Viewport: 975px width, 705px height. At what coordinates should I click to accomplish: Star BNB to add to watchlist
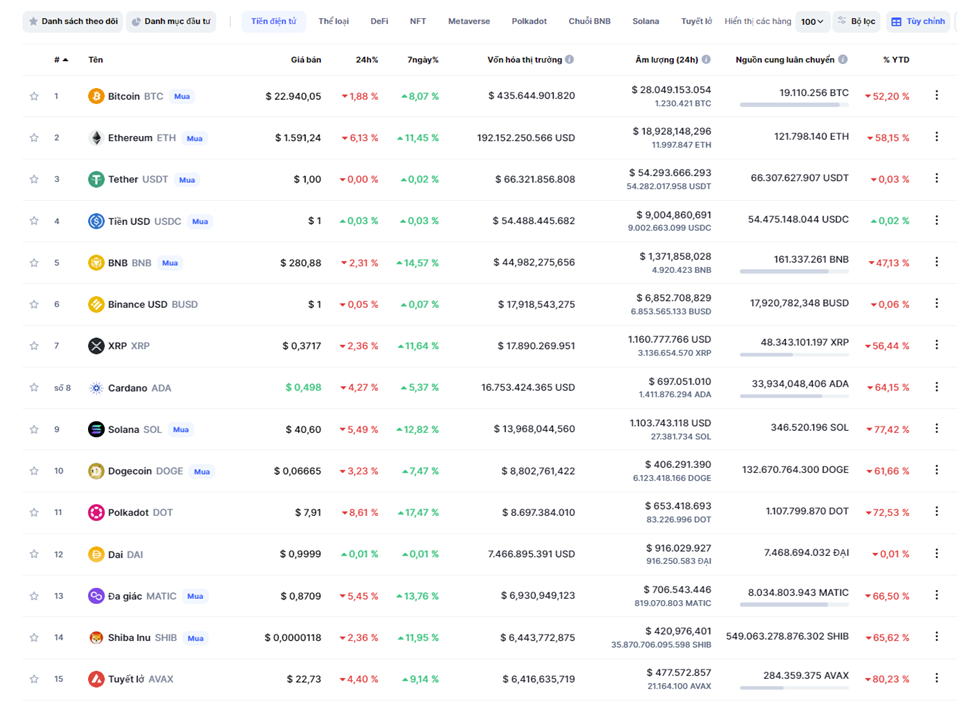pyautogui.click(x=34, y=263)
